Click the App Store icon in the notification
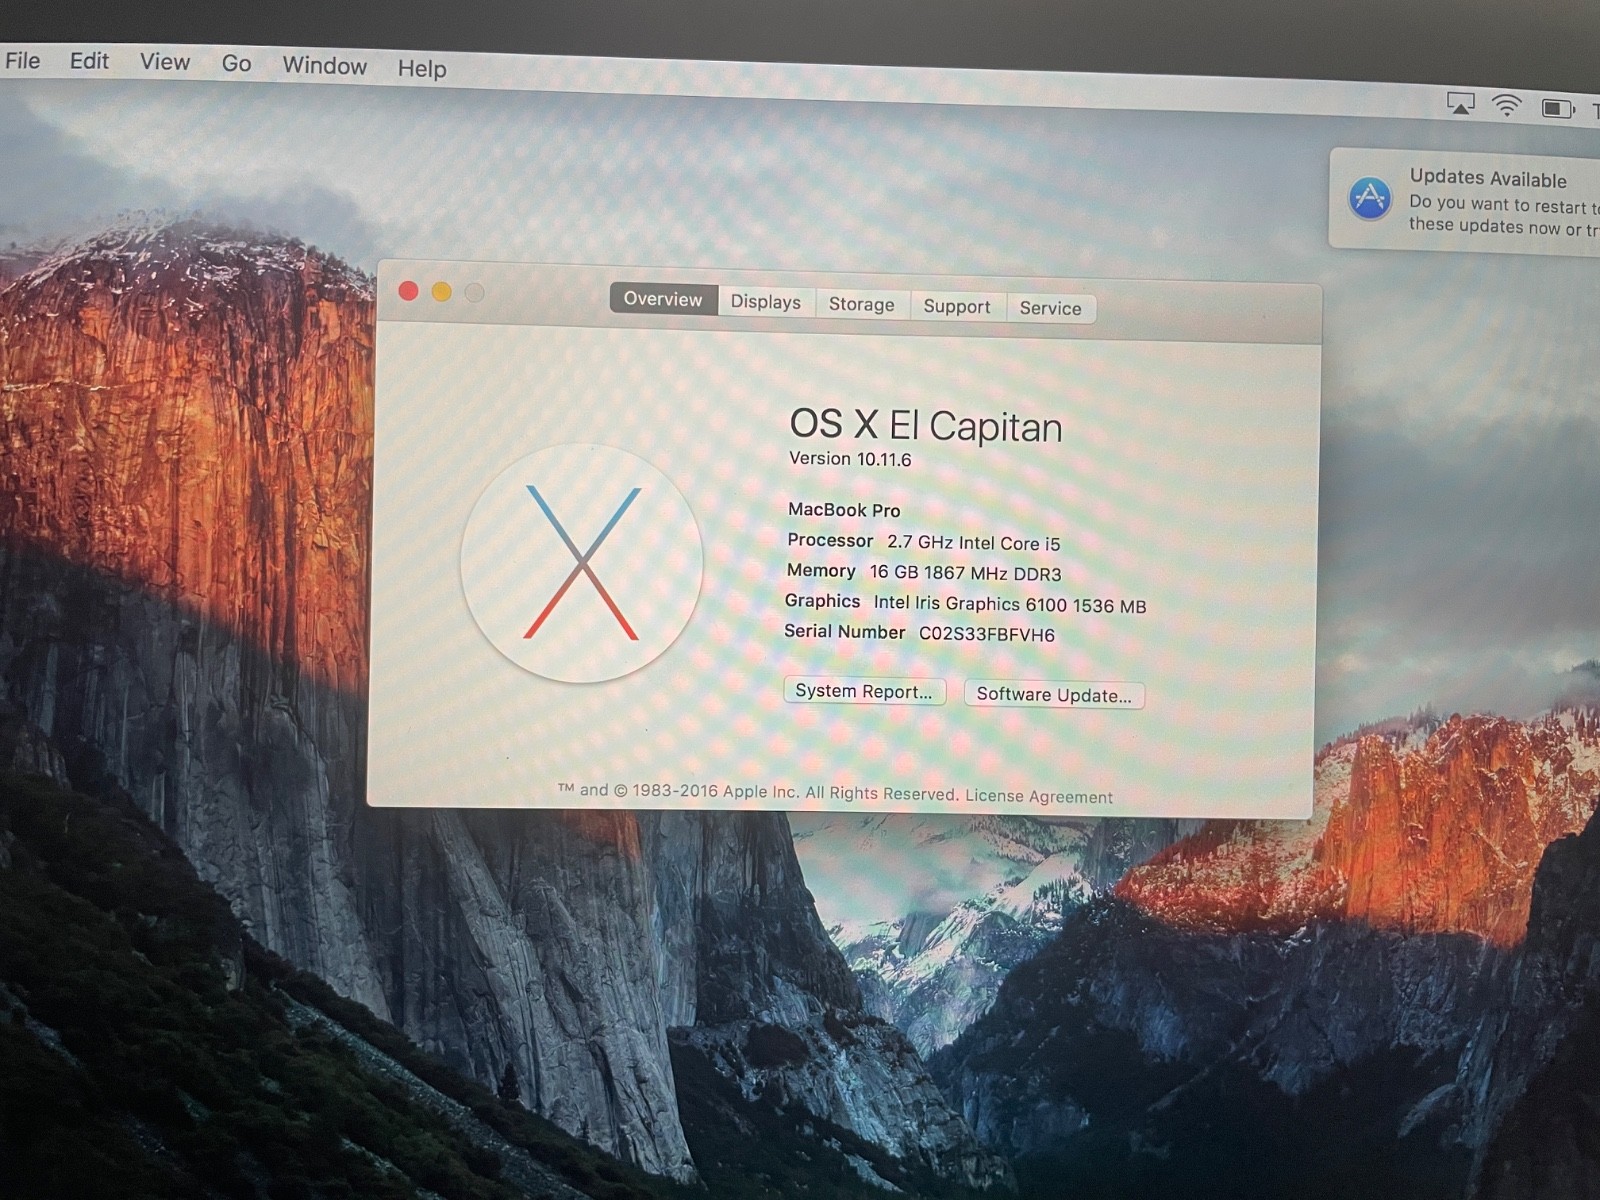This screenshot has width=1600, height=1200. pos(1369,197)
